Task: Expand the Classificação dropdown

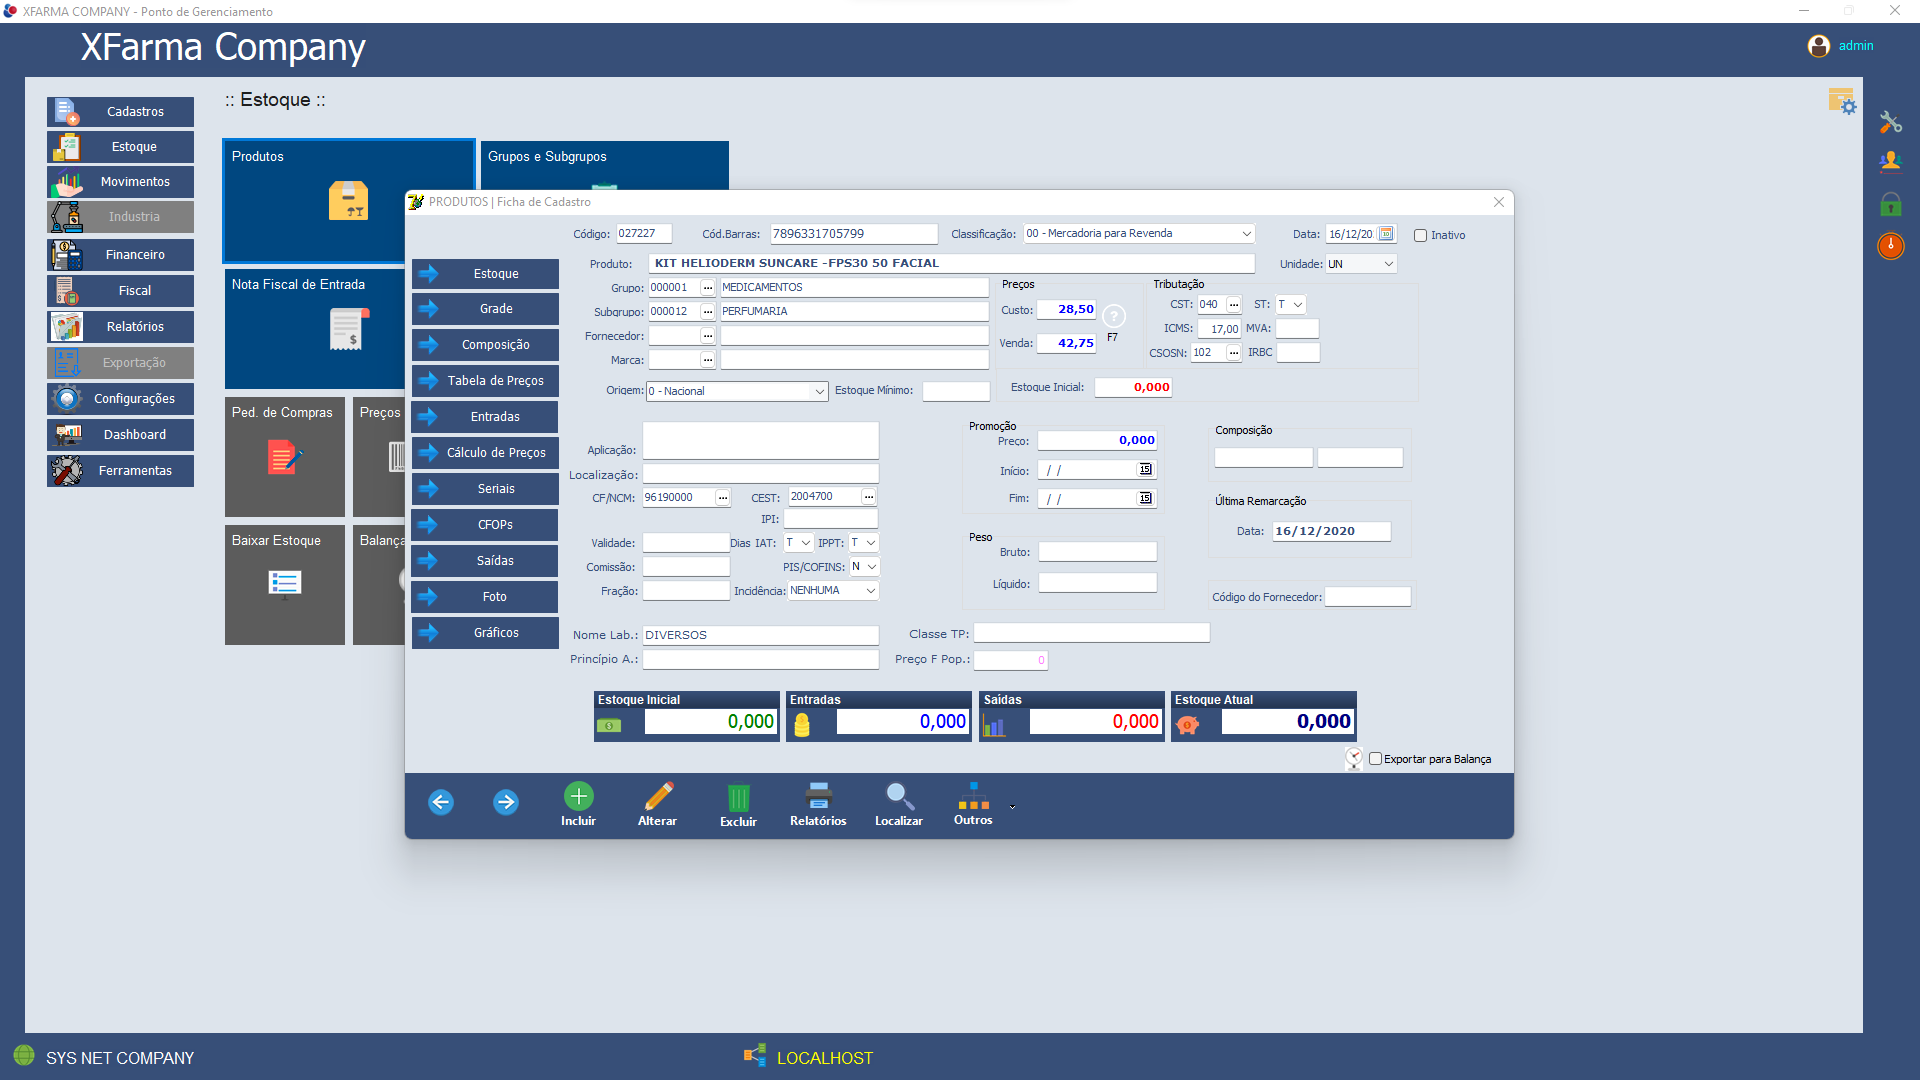Action: coord(1246,234)
